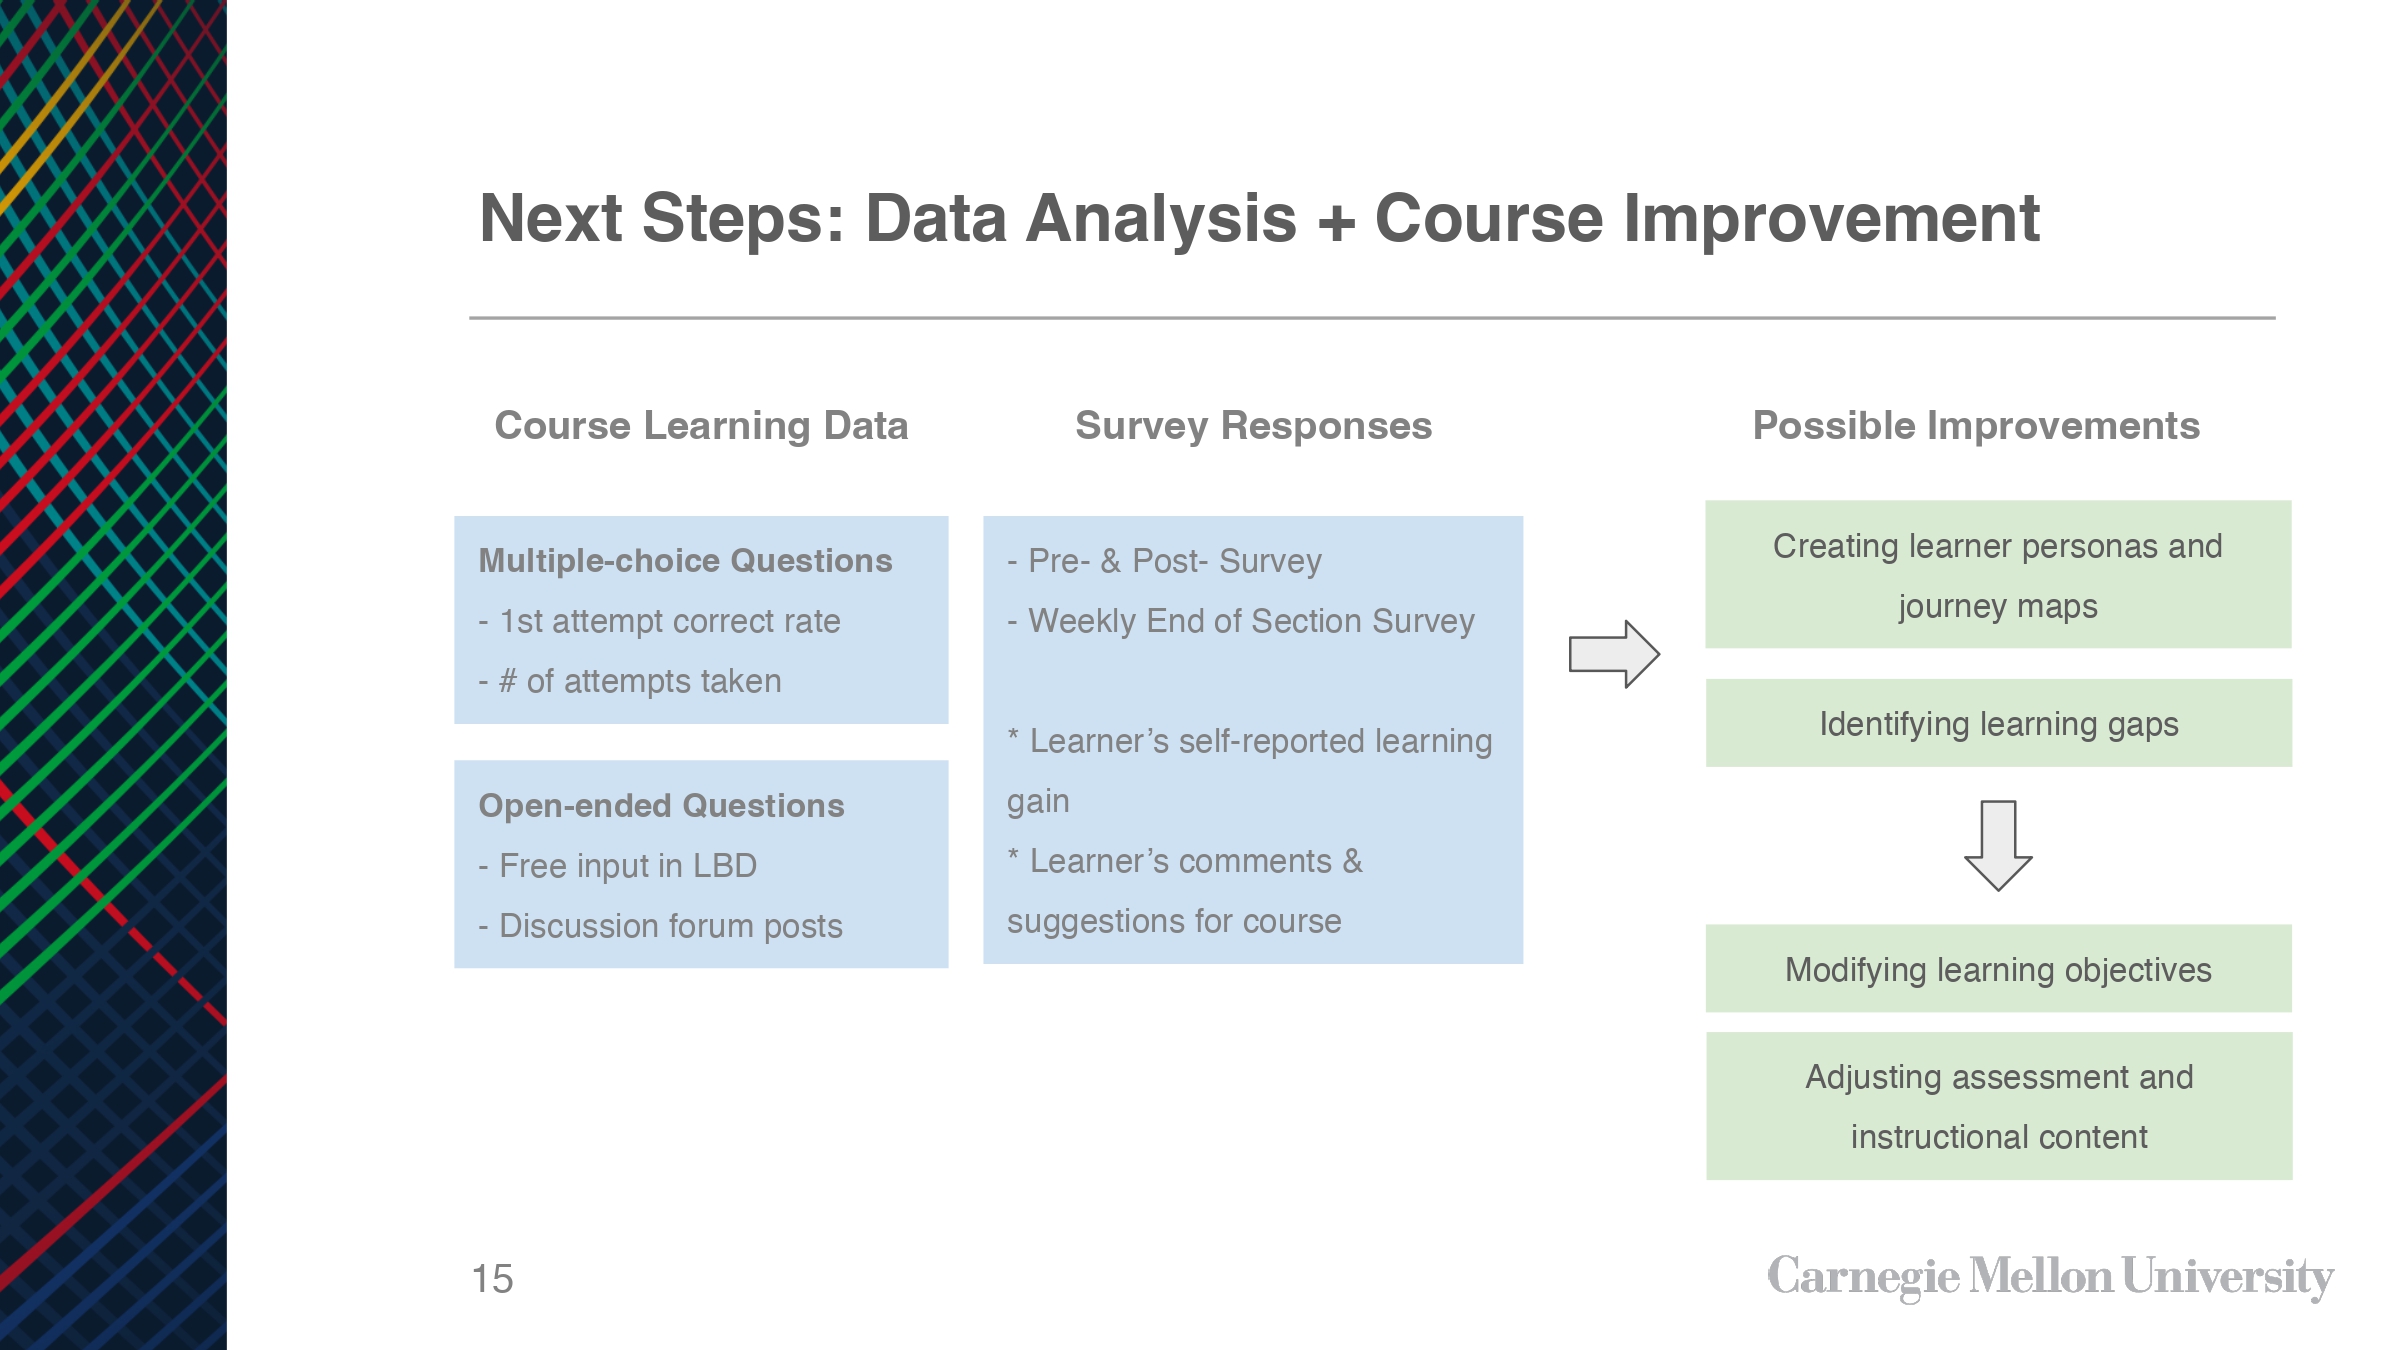Click the plaid decorative sidebar graphic

click(x=113, y=675)
